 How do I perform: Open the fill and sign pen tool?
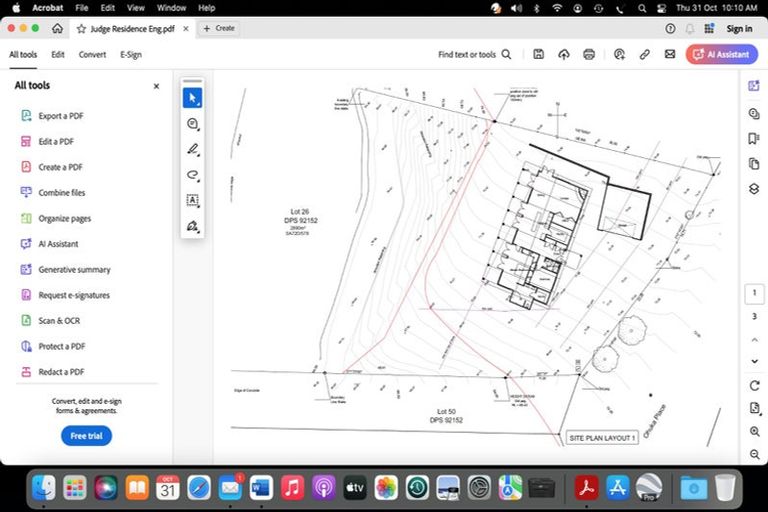click(x=193, y=226)
